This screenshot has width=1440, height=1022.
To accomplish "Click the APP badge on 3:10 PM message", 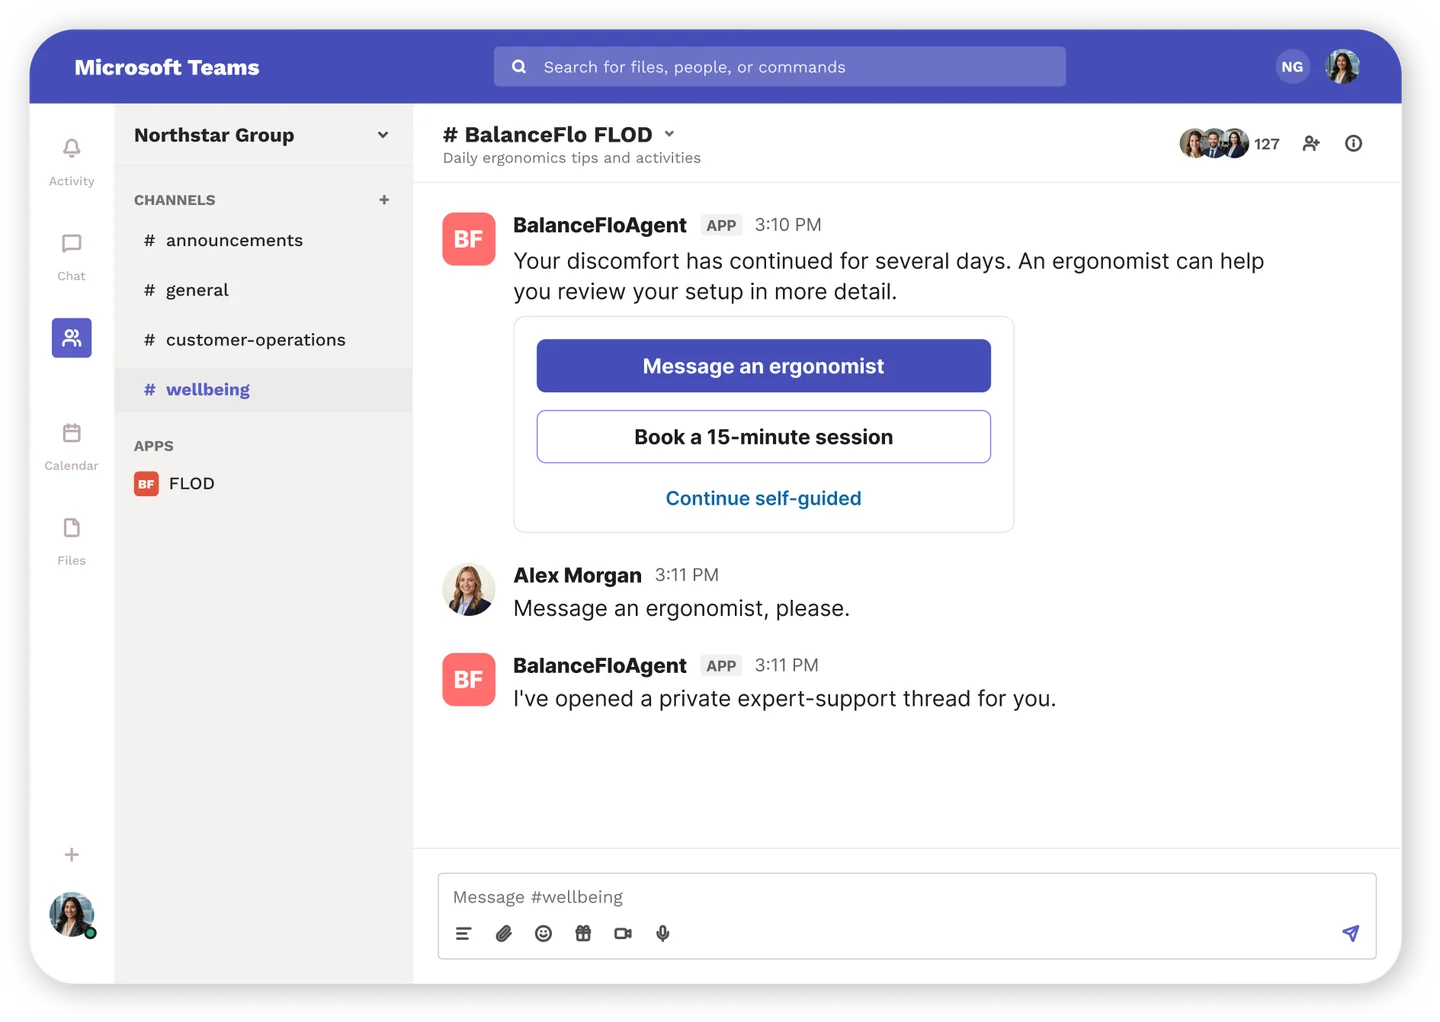I will click(x=720, y=226).
